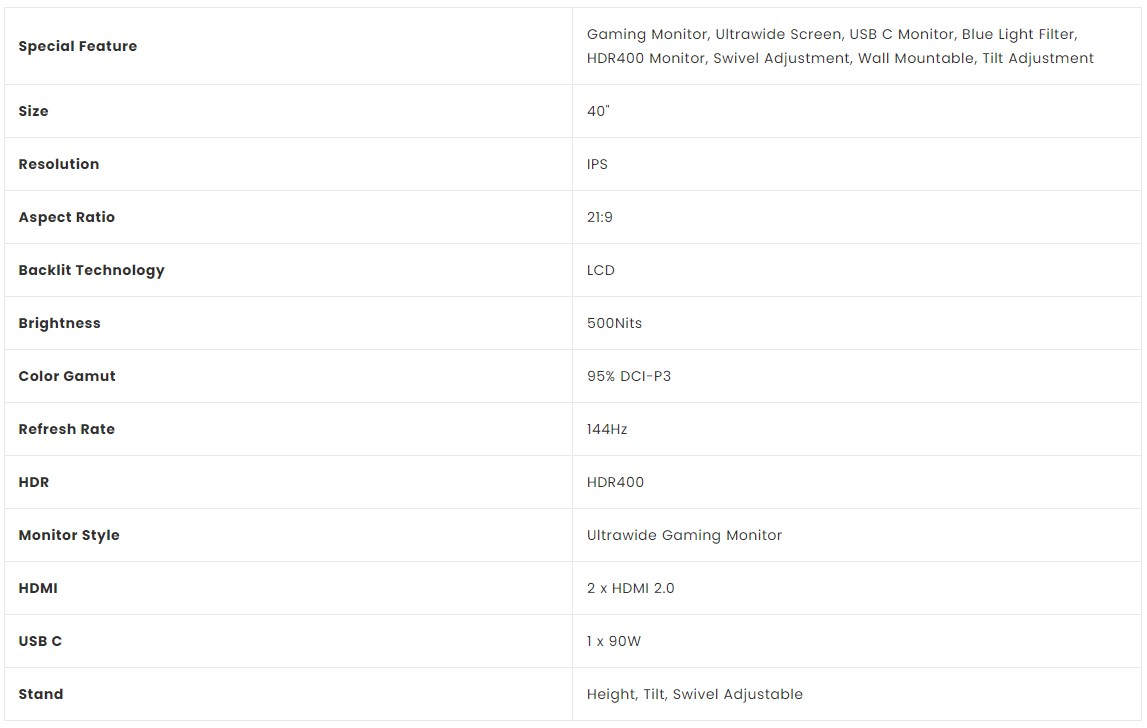Click the IPS value text
Screen dimensions: 1147x728
point(597,164)
